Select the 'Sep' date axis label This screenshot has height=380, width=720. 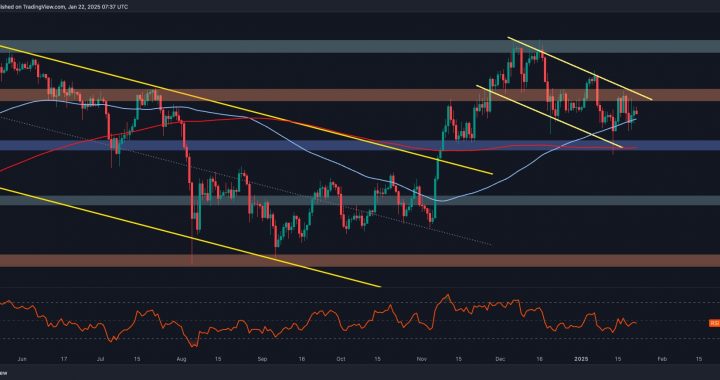[262, 358]
